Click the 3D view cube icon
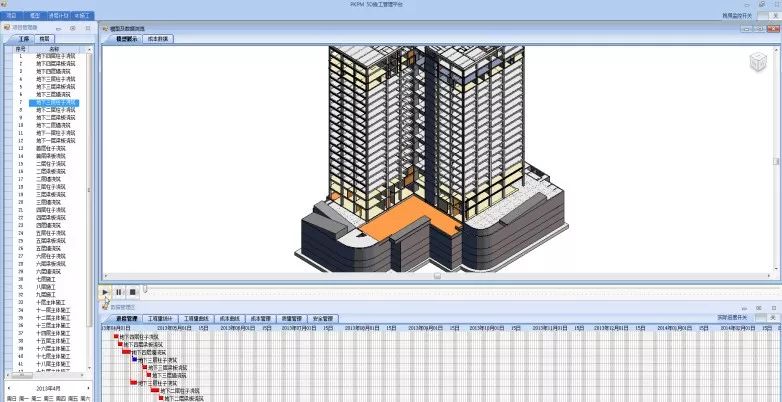This screenshot has width=782, height=402. coord(758,62)
